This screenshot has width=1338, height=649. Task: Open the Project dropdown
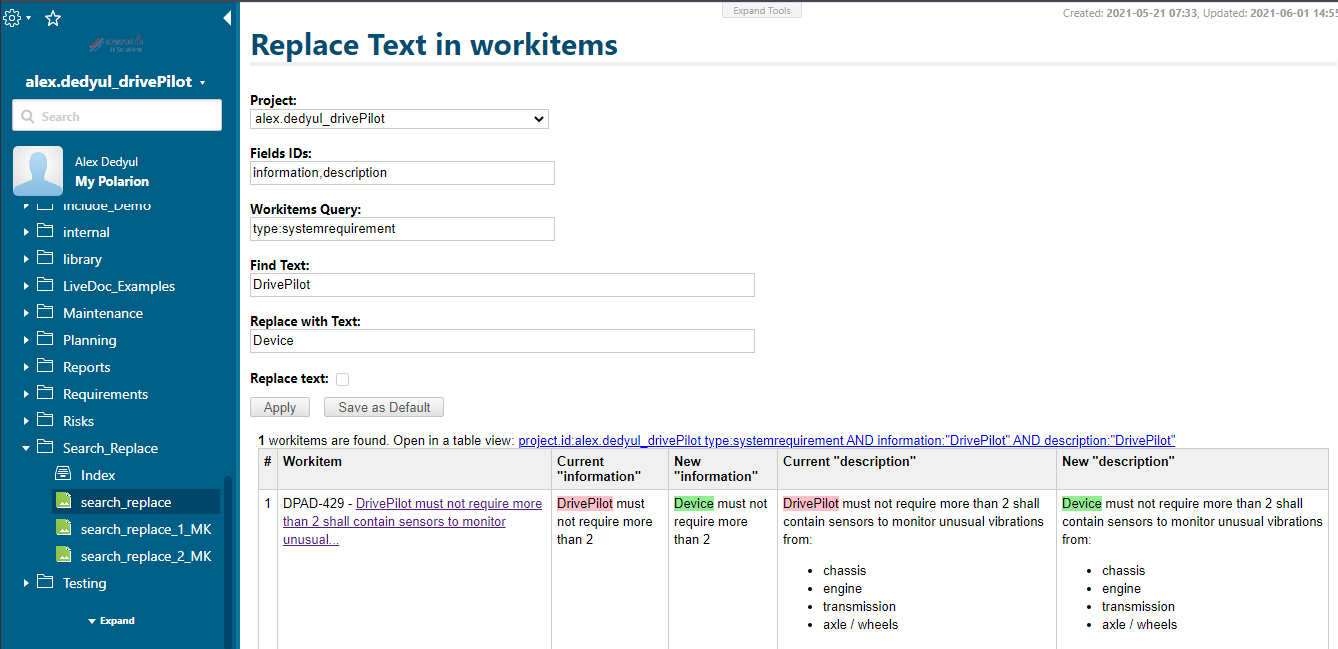[399, 119]
